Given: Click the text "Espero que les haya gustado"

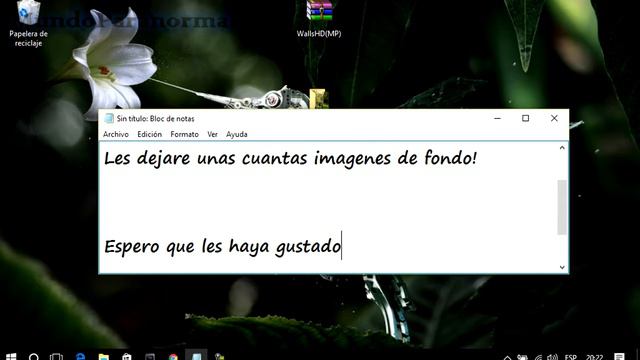Looking at the screenshot, I should pos(222,247).
